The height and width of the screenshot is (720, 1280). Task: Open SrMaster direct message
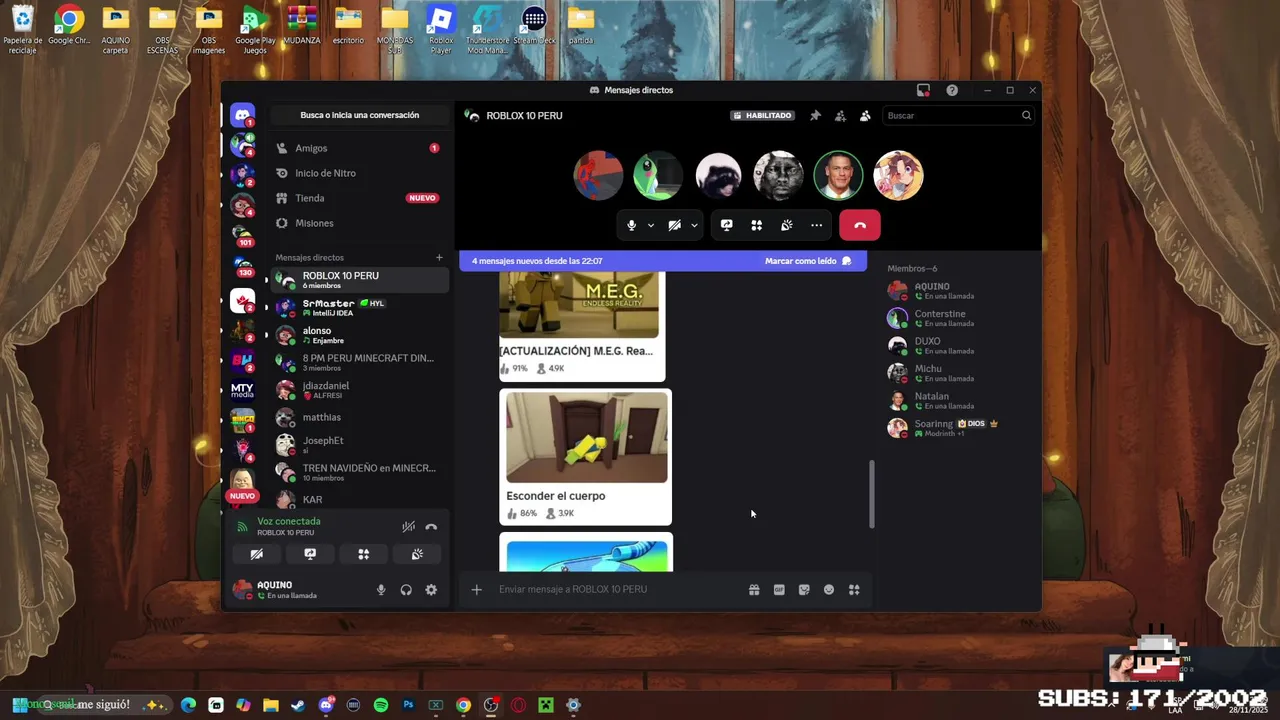[x=359, y=307]
